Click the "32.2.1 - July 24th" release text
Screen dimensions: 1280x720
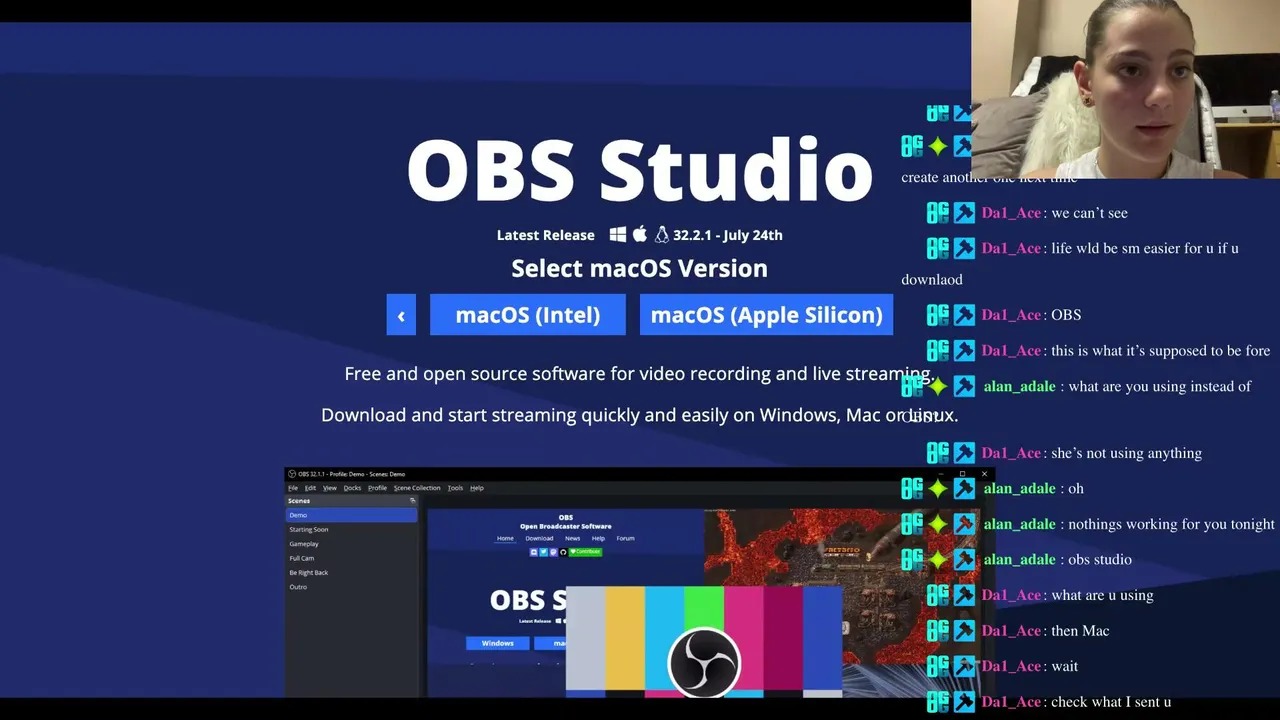coord(728,235)
